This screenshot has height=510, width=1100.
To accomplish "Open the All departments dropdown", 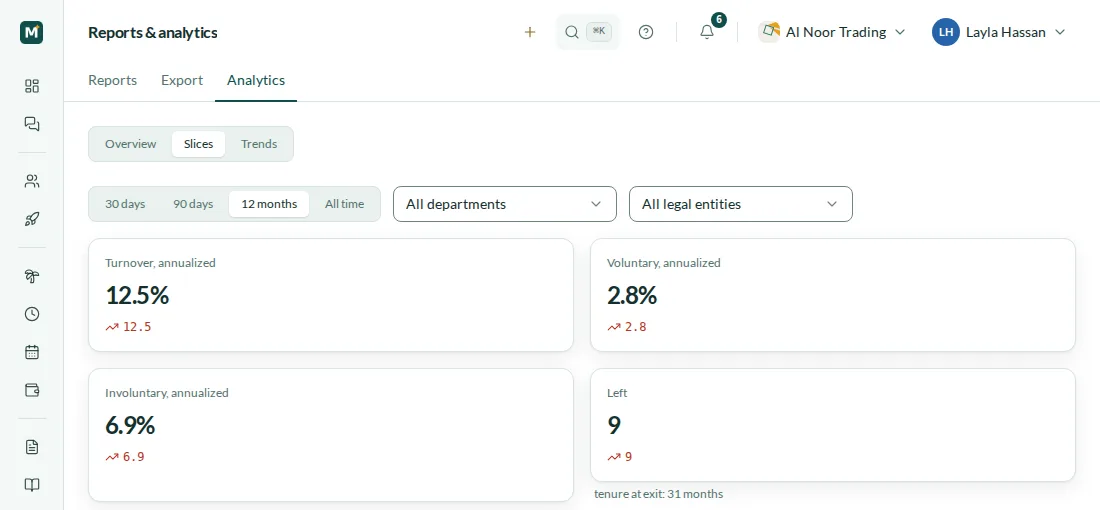I will click(504, 204).
